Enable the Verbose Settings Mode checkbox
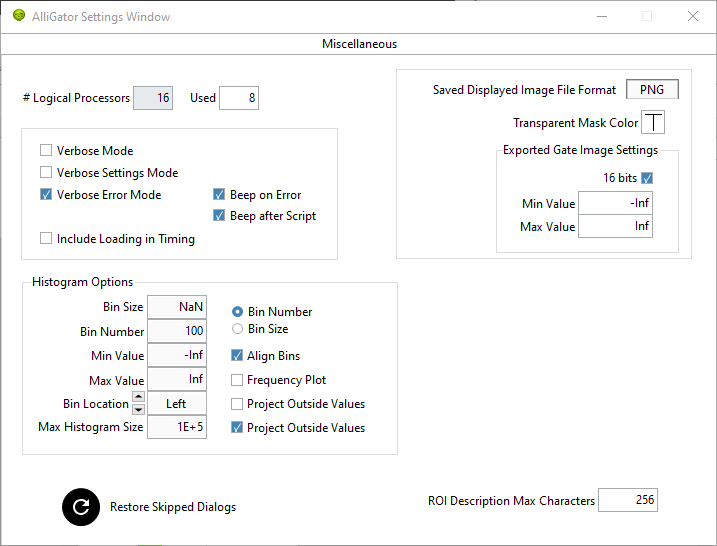 (x=46, y=172)
